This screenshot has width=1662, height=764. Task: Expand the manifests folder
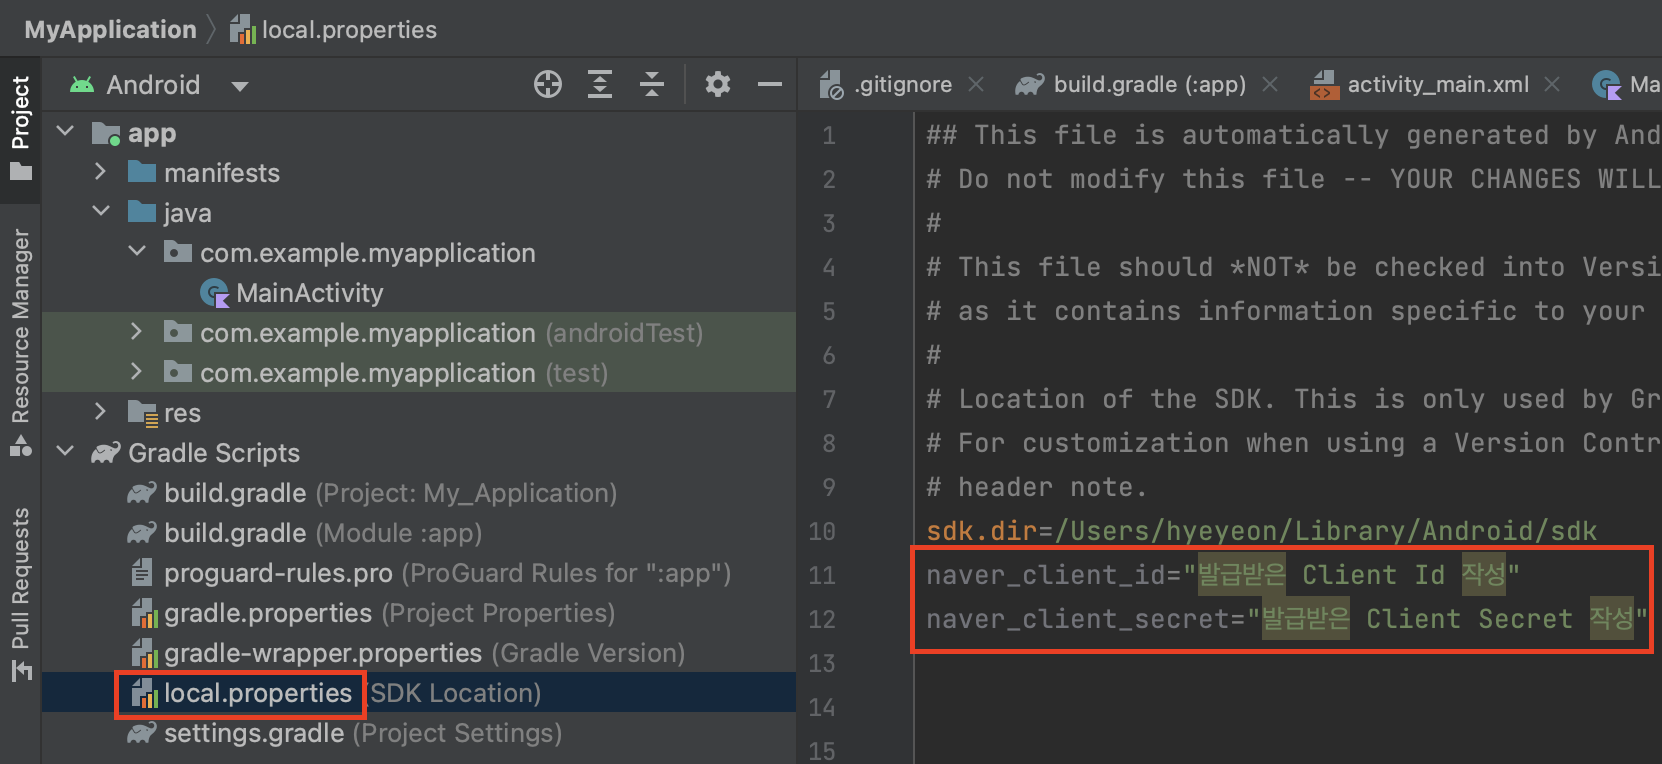point(100,171)
